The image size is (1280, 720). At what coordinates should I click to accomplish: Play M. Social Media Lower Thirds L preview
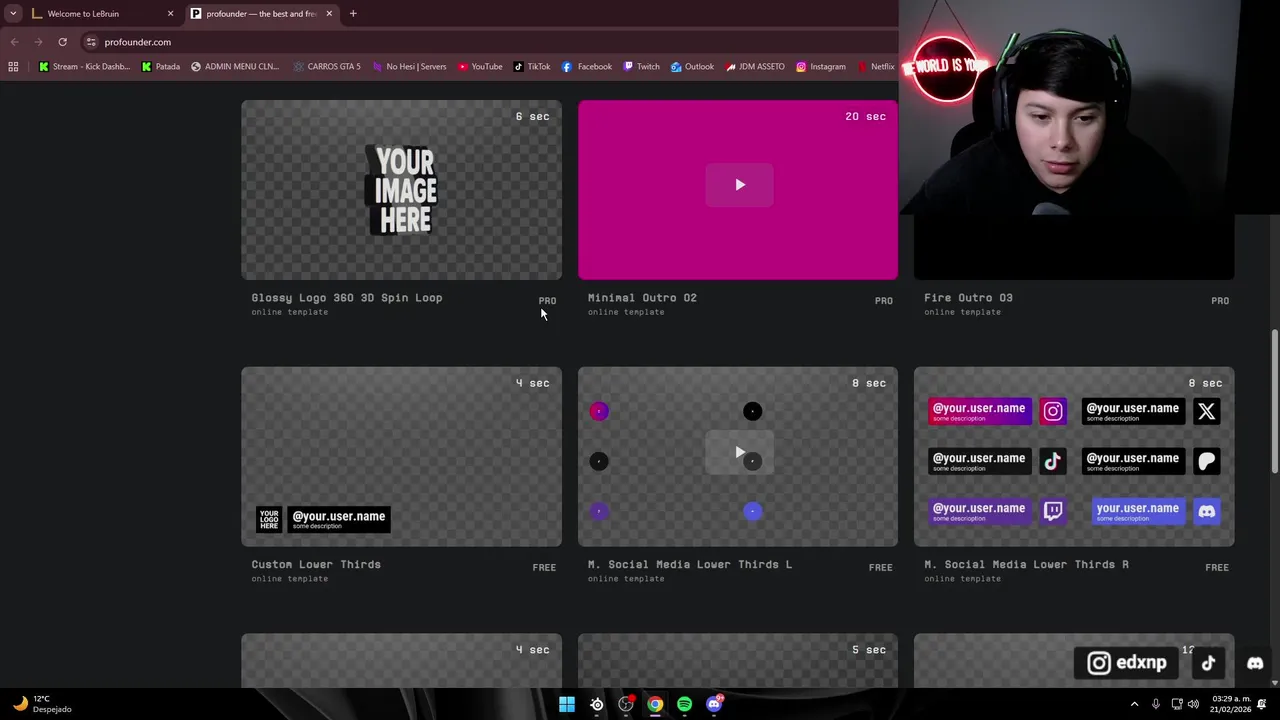click(x=739, y=453)
